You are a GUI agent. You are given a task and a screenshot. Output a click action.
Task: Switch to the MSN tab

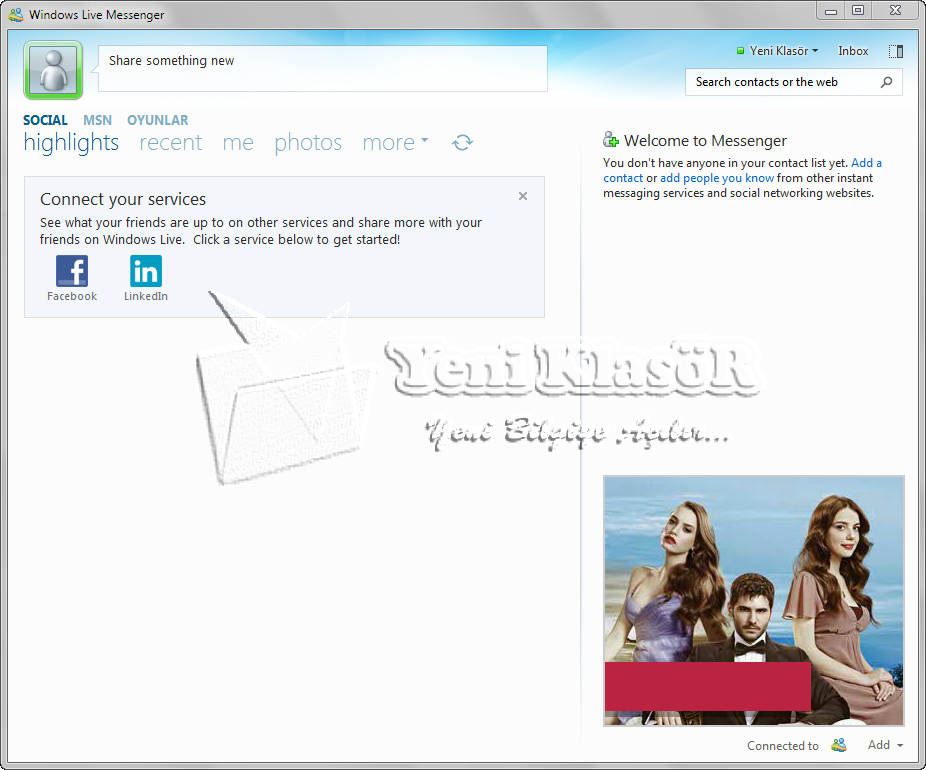[x=97, y=120]
